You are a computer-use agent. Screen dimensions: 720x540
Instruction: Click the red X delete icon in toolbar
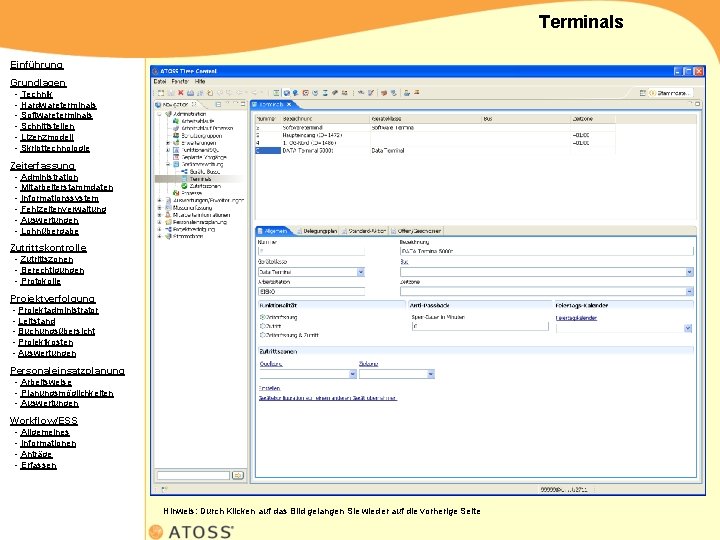coord(181,93)
